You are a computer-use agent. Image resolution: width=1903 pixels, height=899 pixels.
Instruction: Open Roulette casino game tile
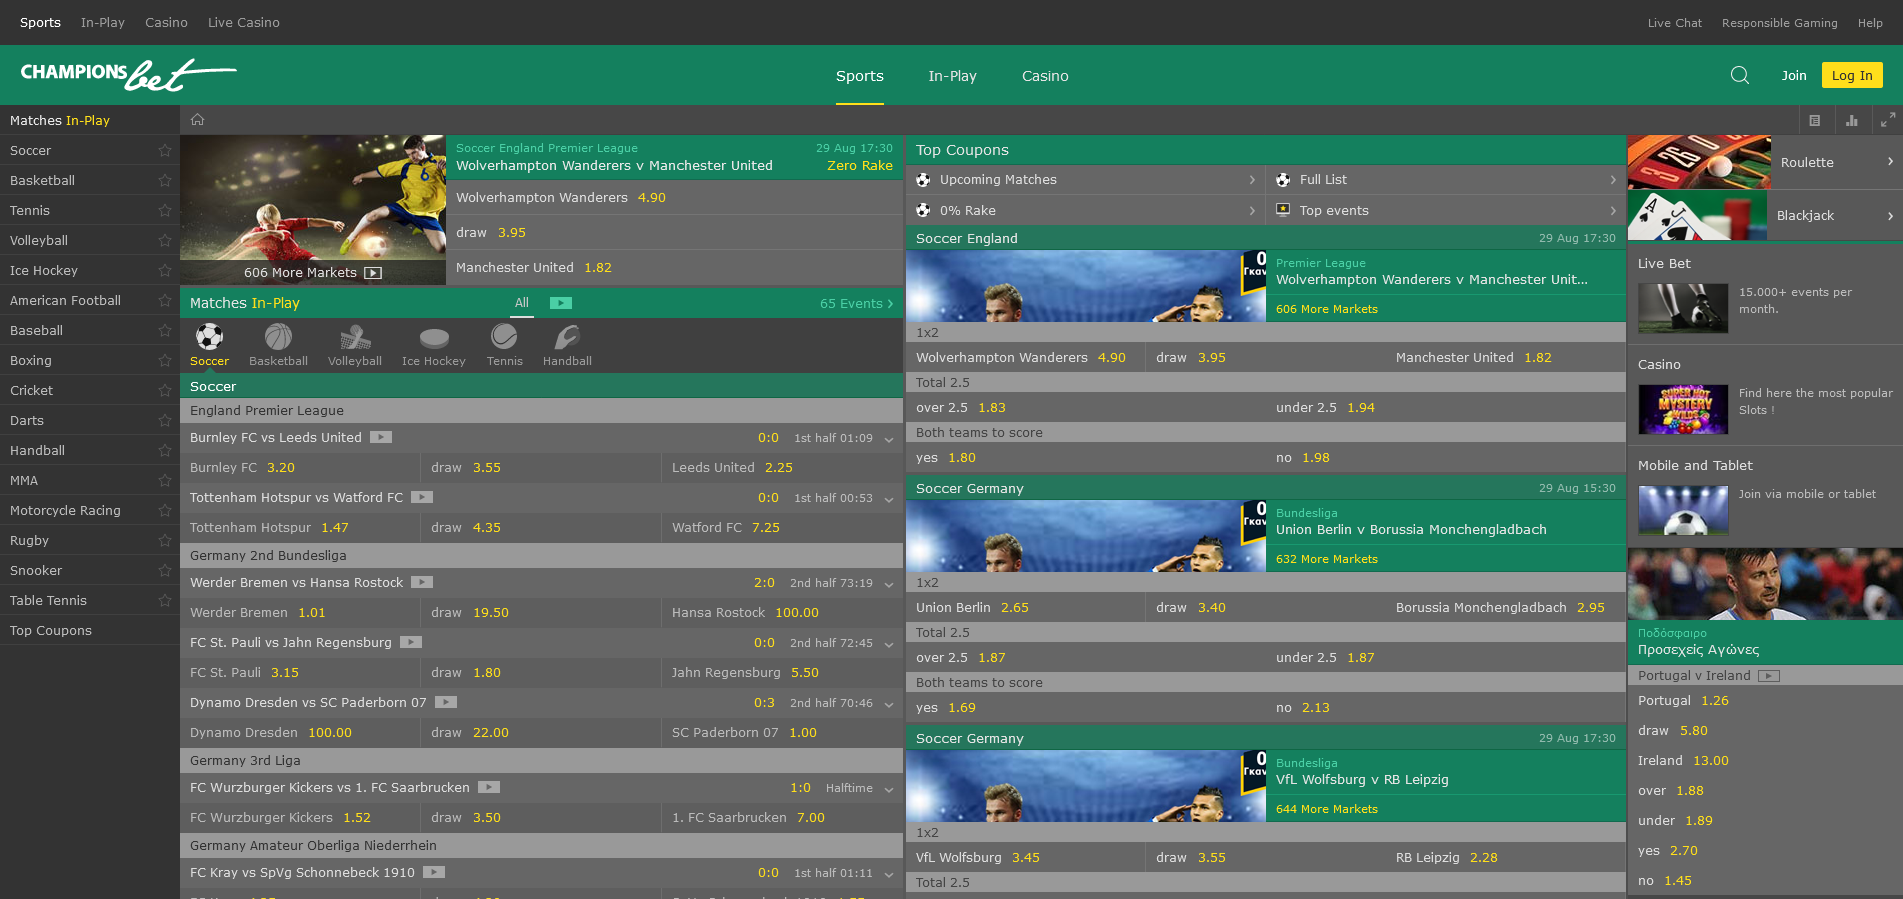click(1765, 162)
